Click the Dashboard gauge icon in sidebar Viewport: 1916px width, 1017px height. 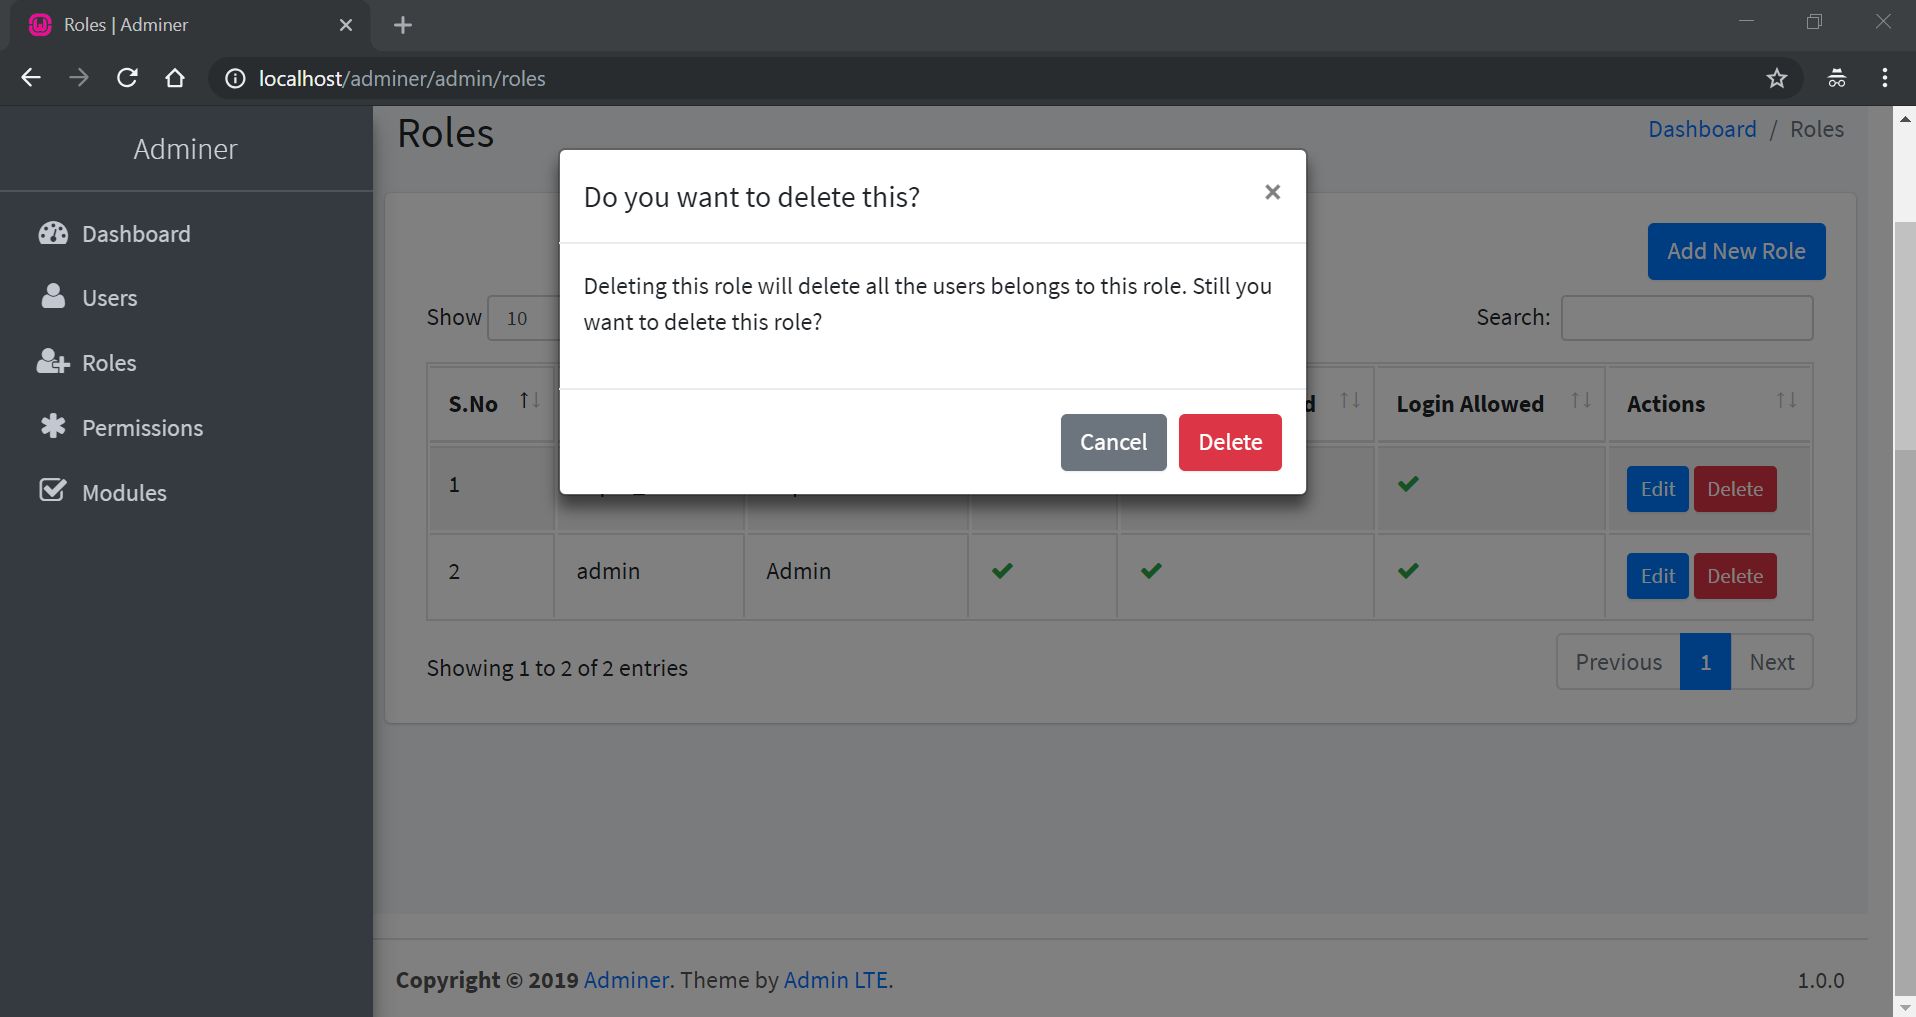click(x=53, y=234)
